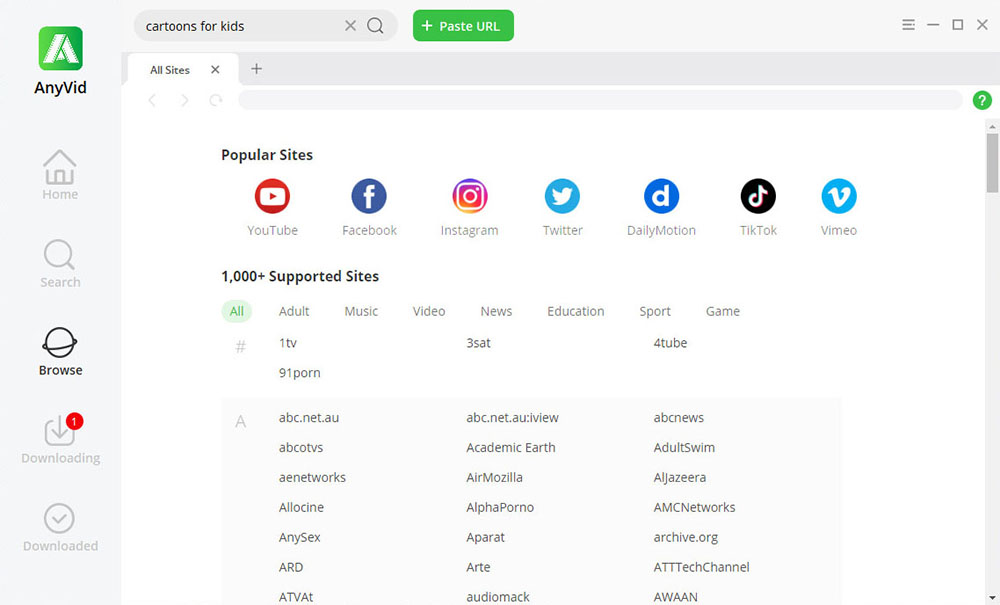Open the ARD site link
This screenshot has width=1000, height=605.
291,567
